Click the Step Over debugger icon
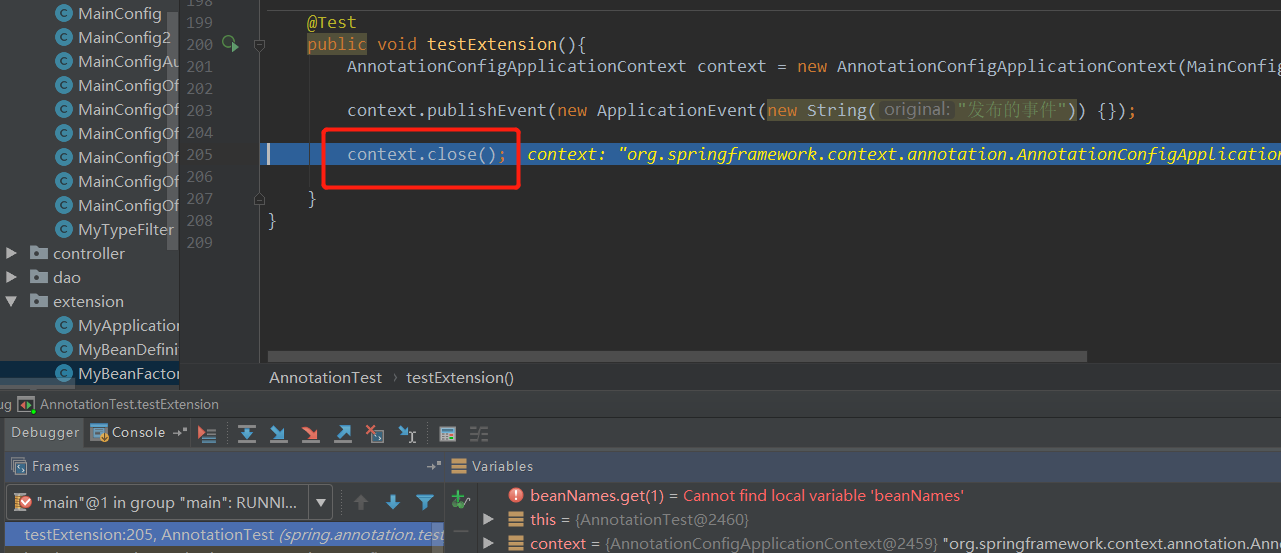The width and height of the screenshot is (1281, 553). (x=247, y=434)
